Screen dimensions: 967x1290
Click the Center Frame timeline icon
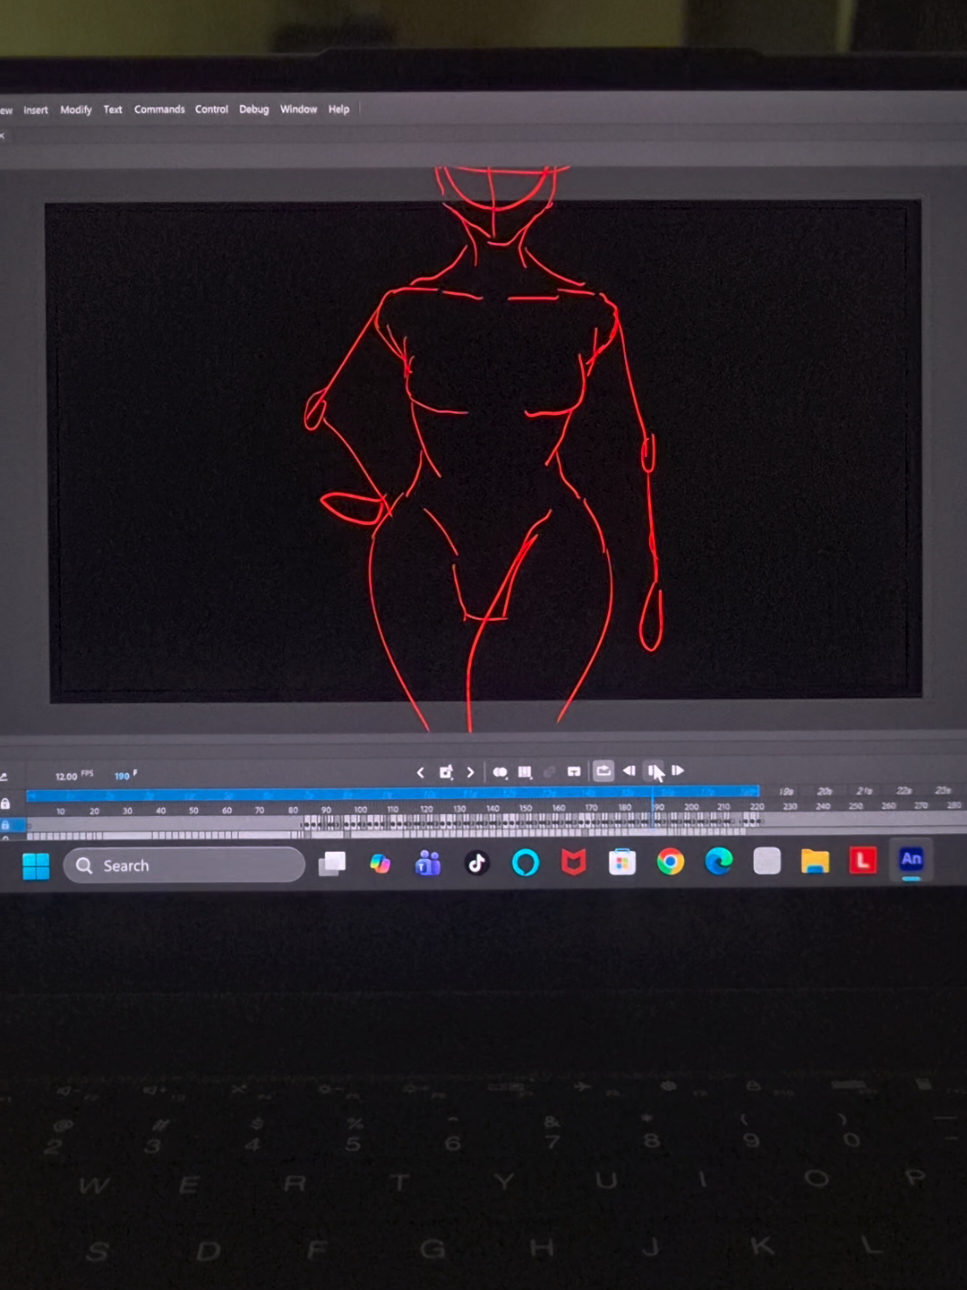coord(574,772)
